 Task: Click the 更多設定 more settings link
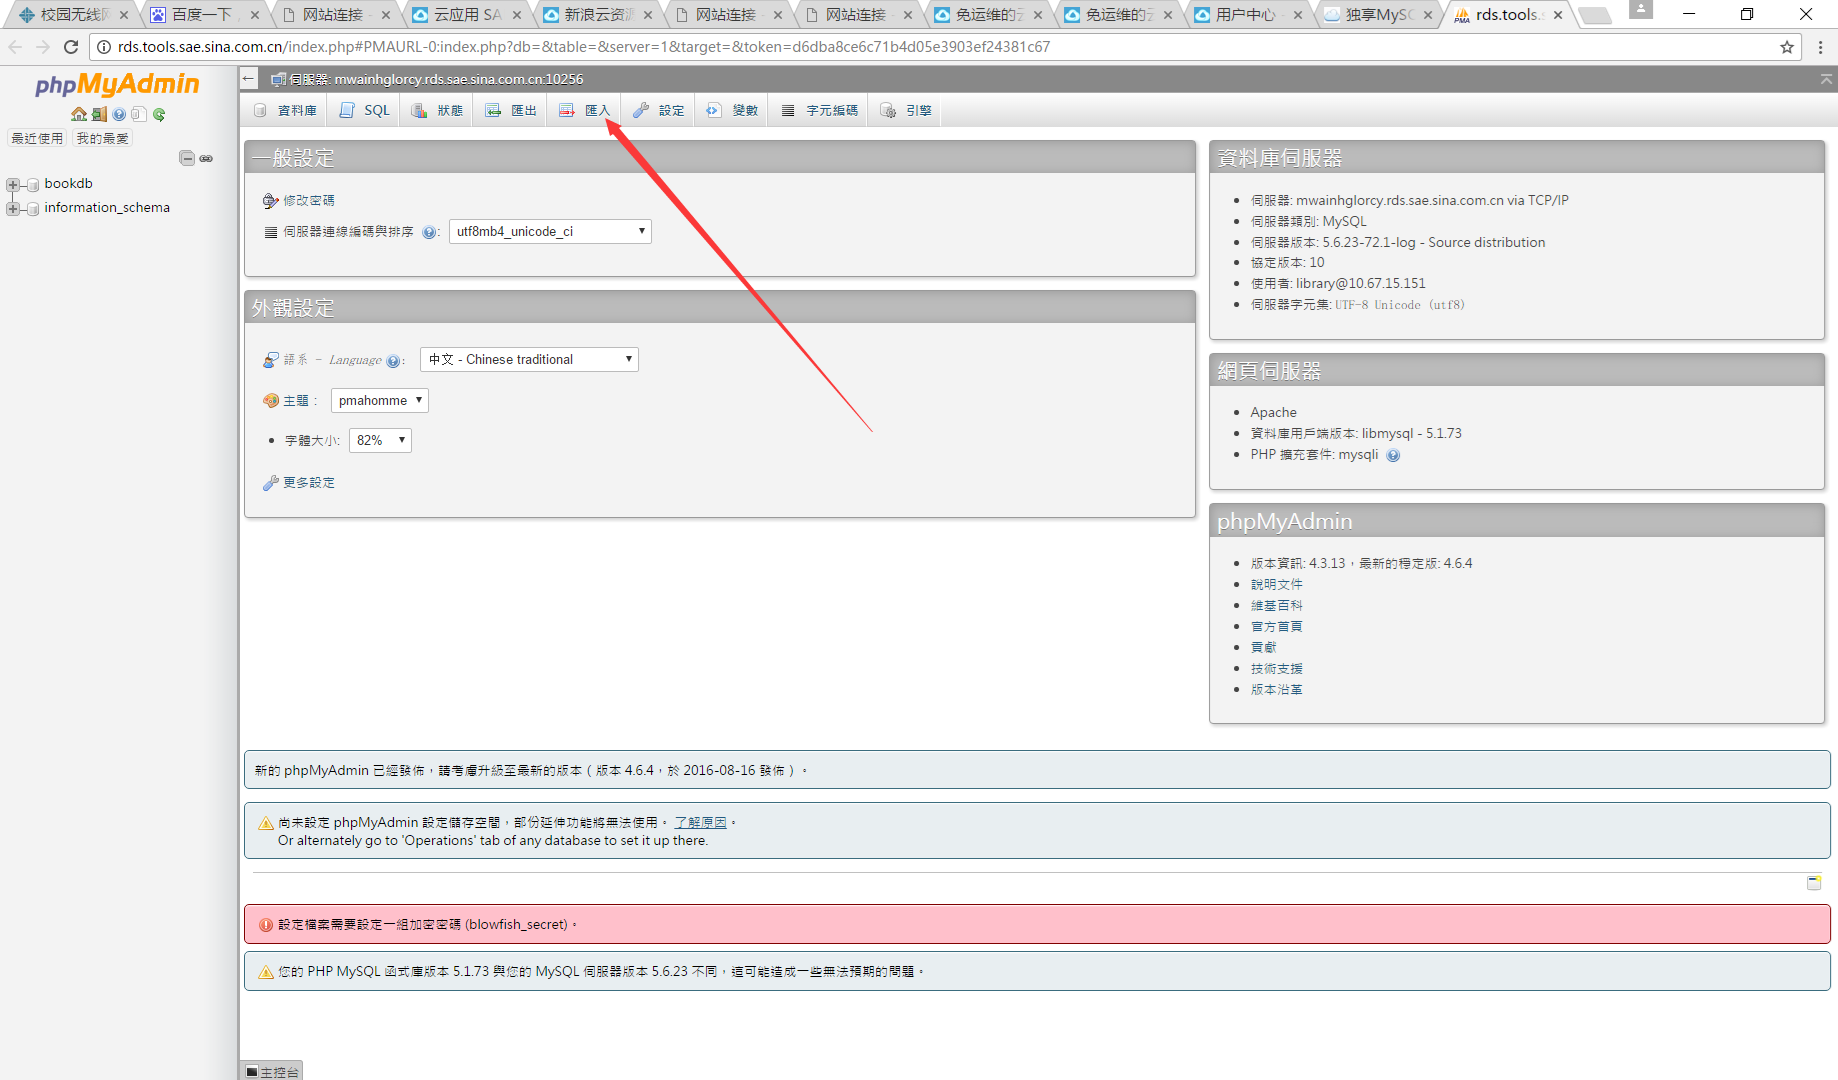(309, 483)
